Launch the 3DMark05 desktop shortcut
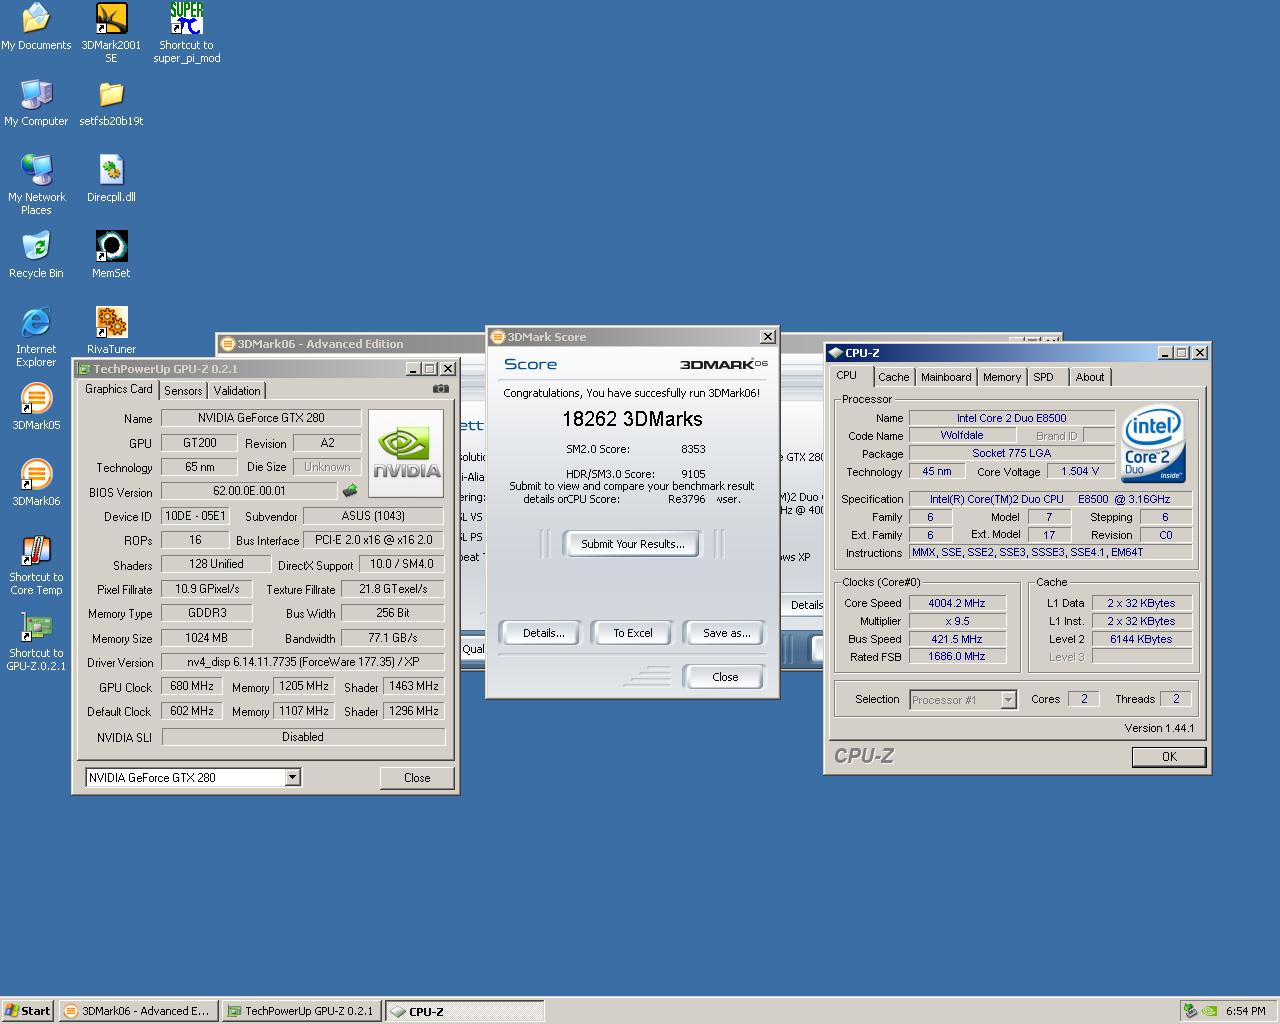This screenshot has width=1280, height=1024. 36,407
